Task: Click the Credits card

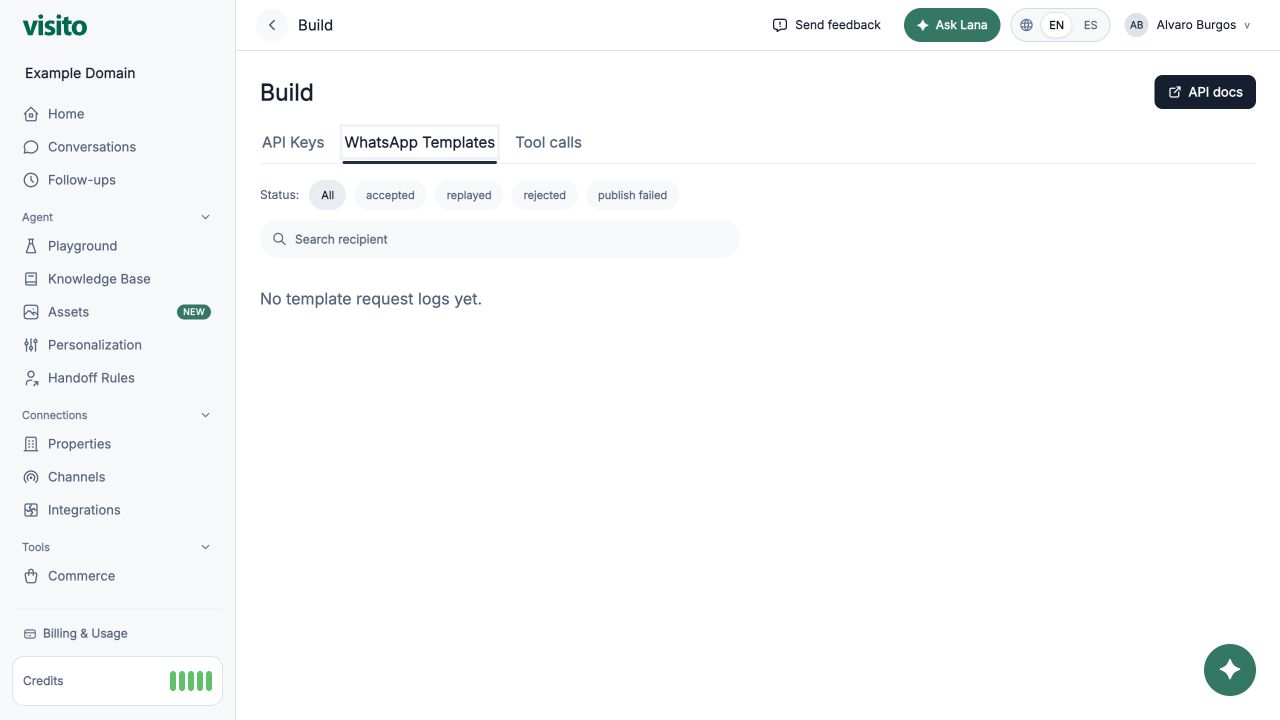Action: click(117, 681)
